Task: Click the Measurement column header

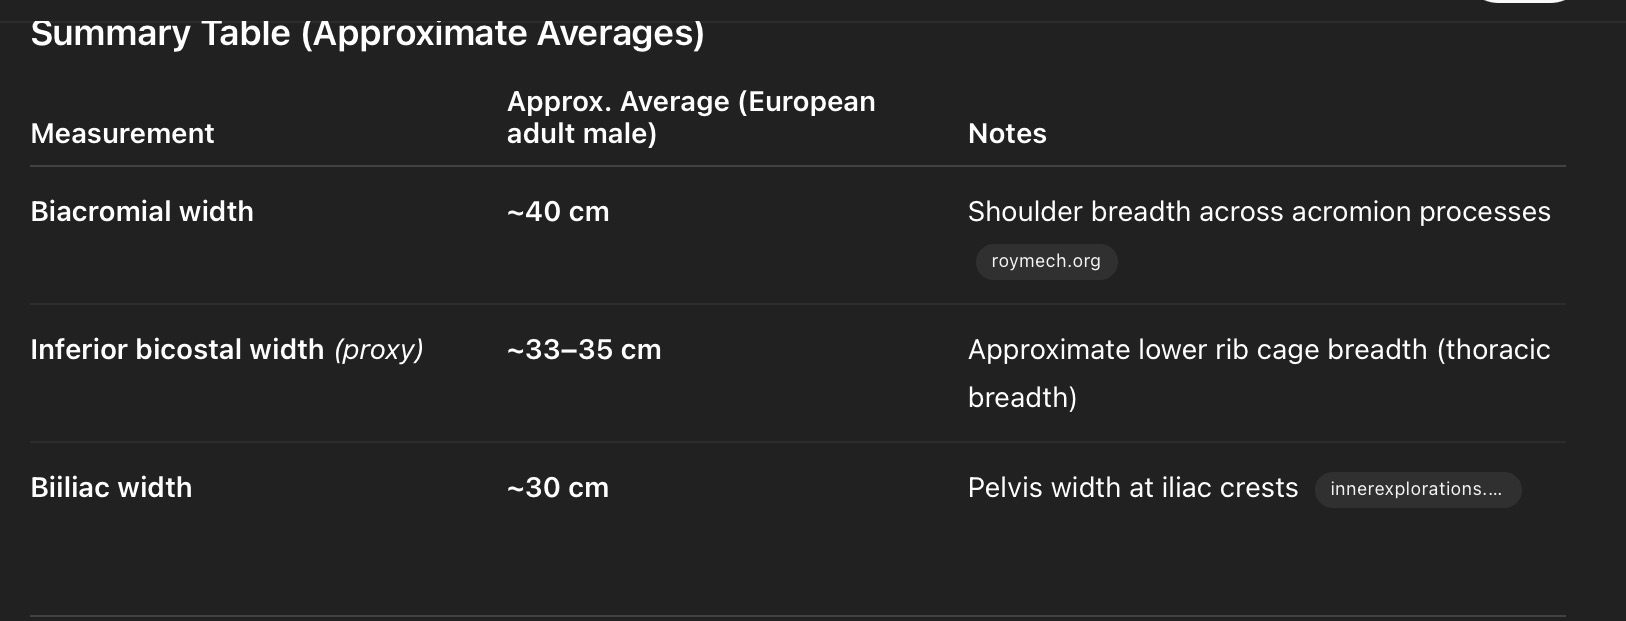Action: point(122,133)
